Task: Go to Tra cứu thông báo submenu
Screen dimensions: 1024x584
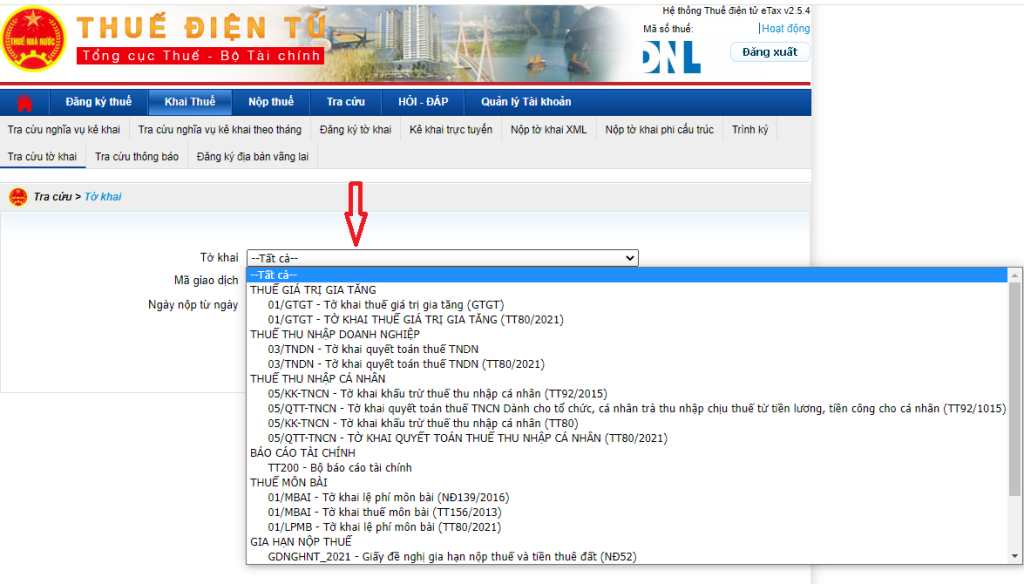Action: [x=136, y=157]
